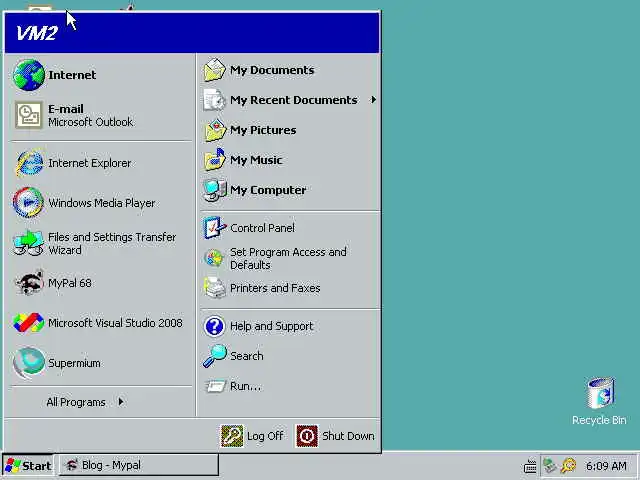Click the Supermium browser icon

click(29, 362)
